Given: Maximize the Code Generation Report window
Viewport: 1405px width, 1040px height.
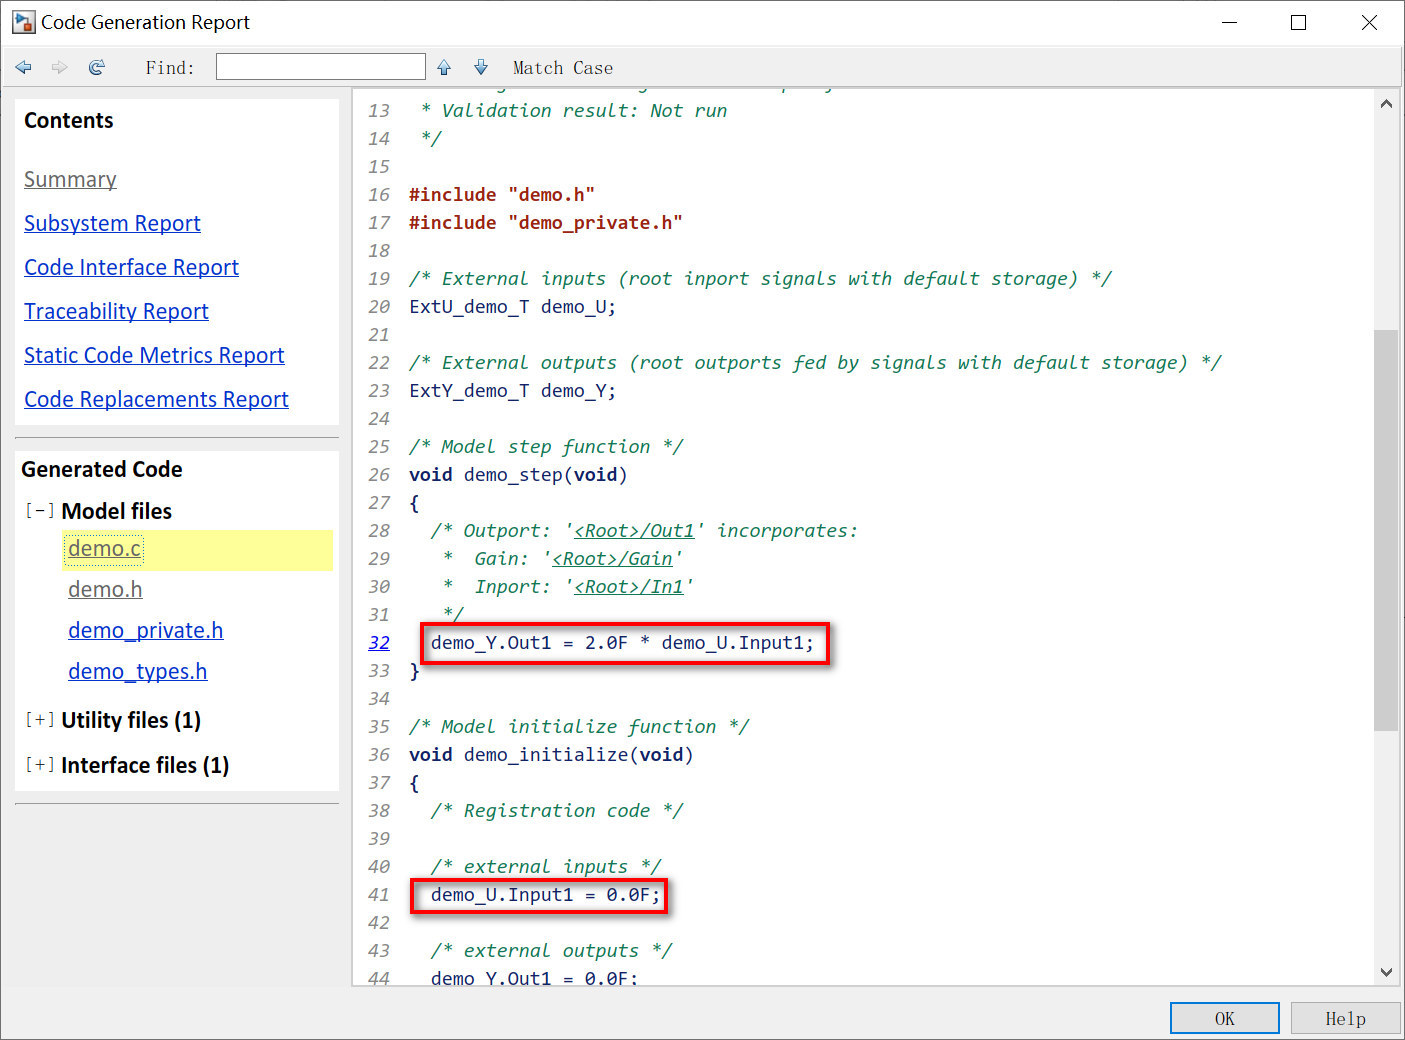Looking at the screenshot, I should tap(1299, 22).
